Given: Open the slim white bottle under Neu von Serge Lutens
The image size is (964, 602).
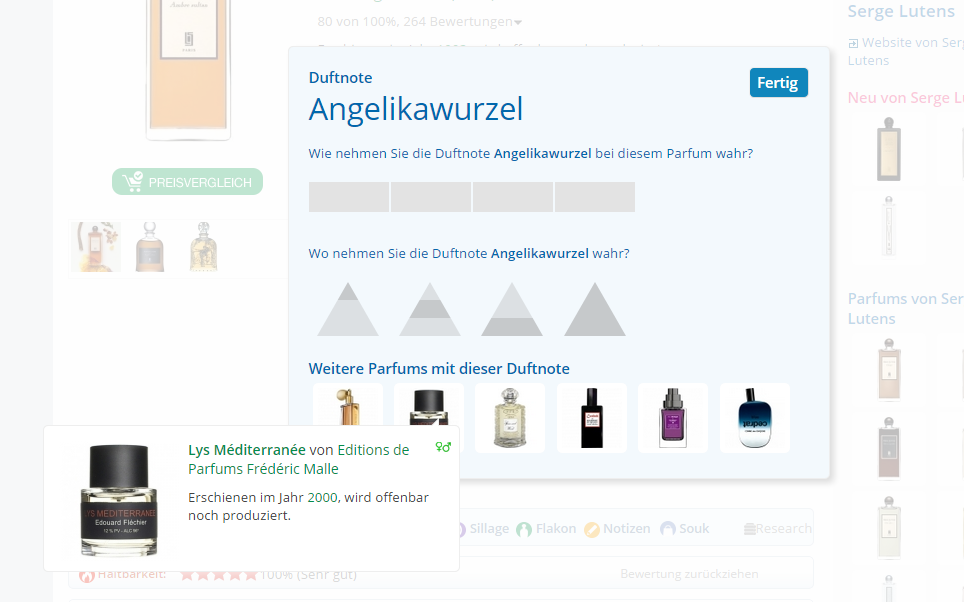Looking at the screenshot, I should click(x=889, y=226).
